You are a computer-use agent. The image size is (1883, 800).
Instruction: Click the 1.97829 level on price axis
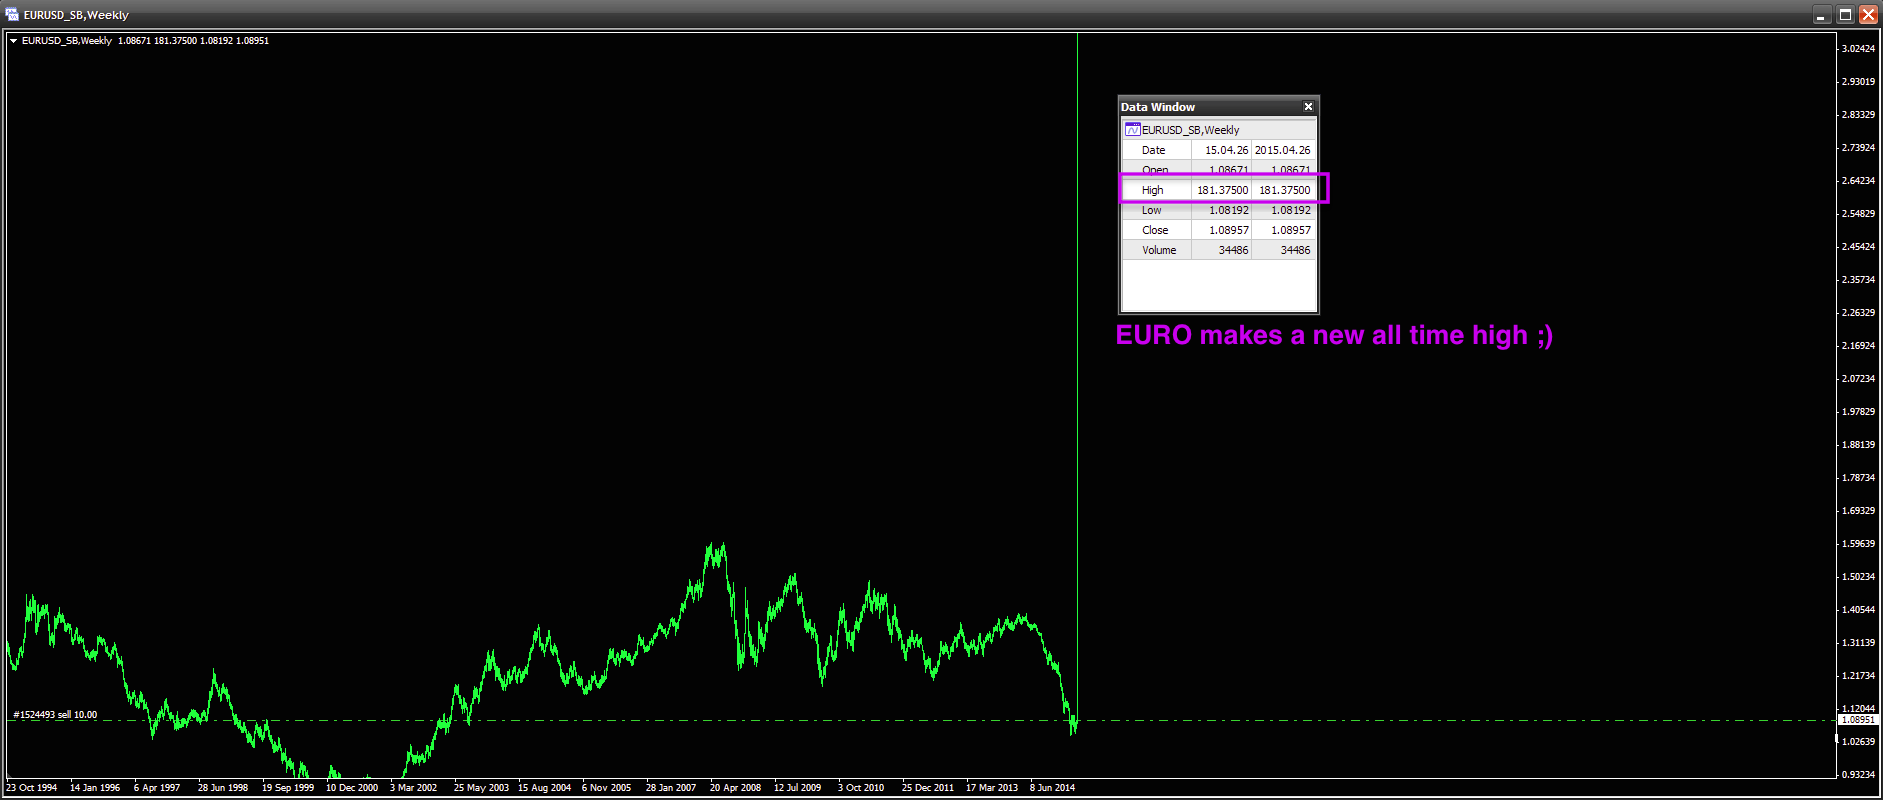pyautogui.click(x=1858, y=412)
